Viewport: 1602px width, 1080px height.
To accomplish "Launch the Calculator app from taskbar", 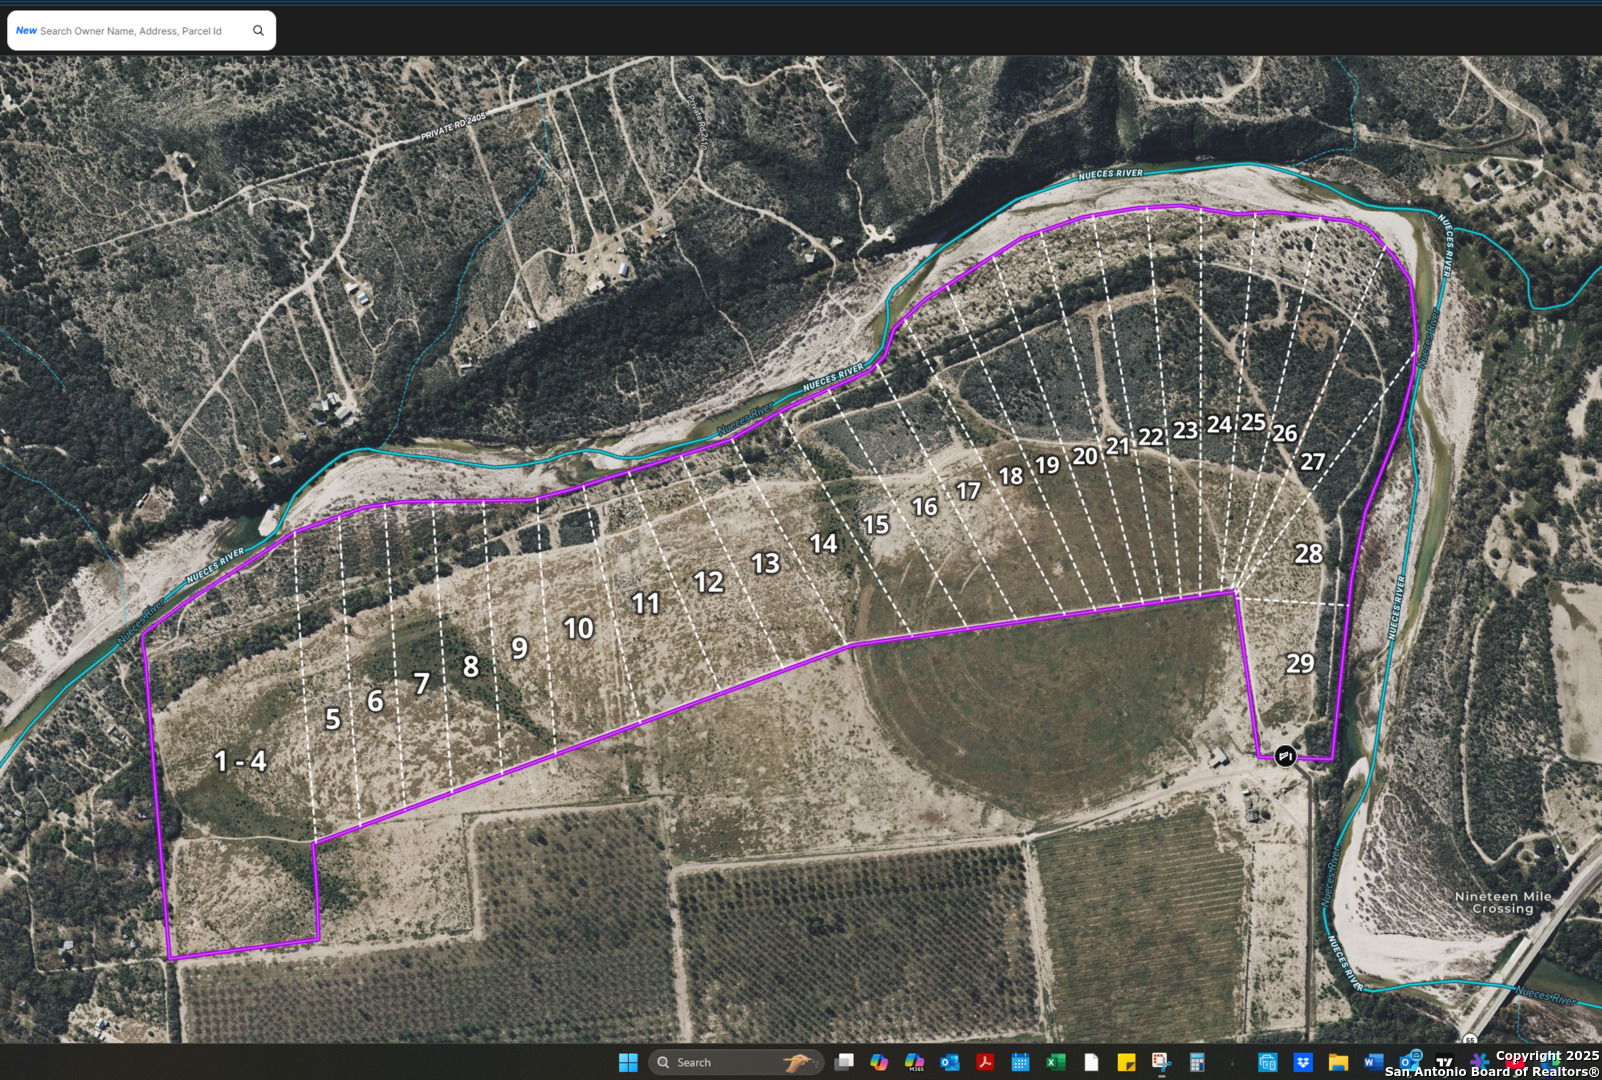I will click(1197, 1062).
